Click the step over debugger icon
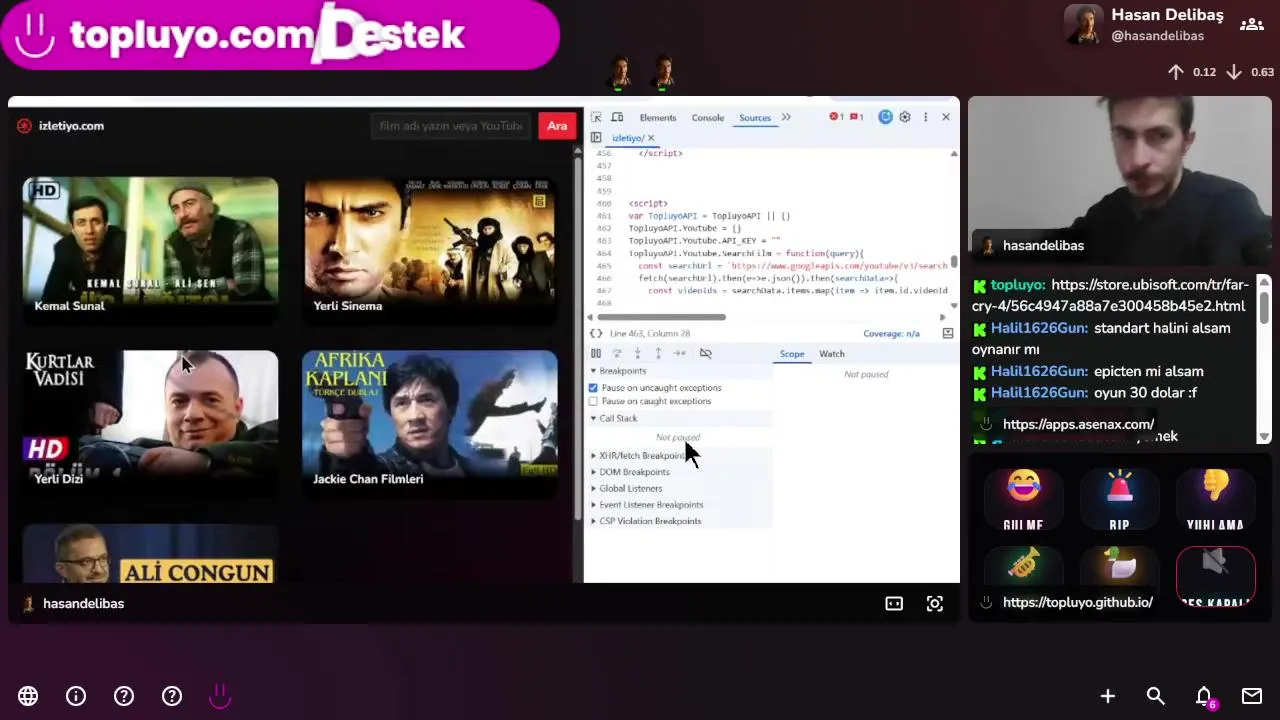This screenshot has height=720, width=1280. tap(617, 354)
